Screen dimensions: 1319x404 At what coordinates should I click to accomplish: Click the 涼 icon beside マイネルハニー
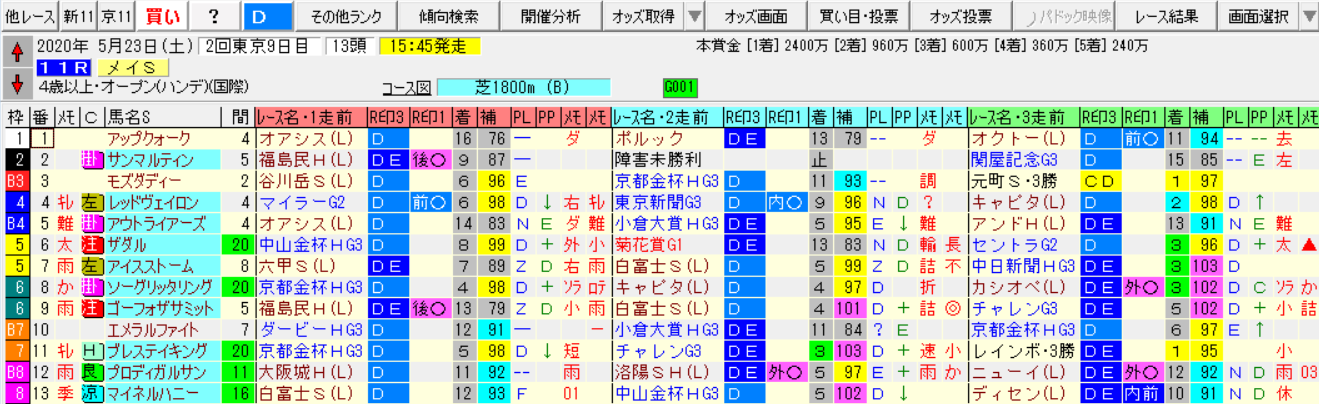click(91, 395)
